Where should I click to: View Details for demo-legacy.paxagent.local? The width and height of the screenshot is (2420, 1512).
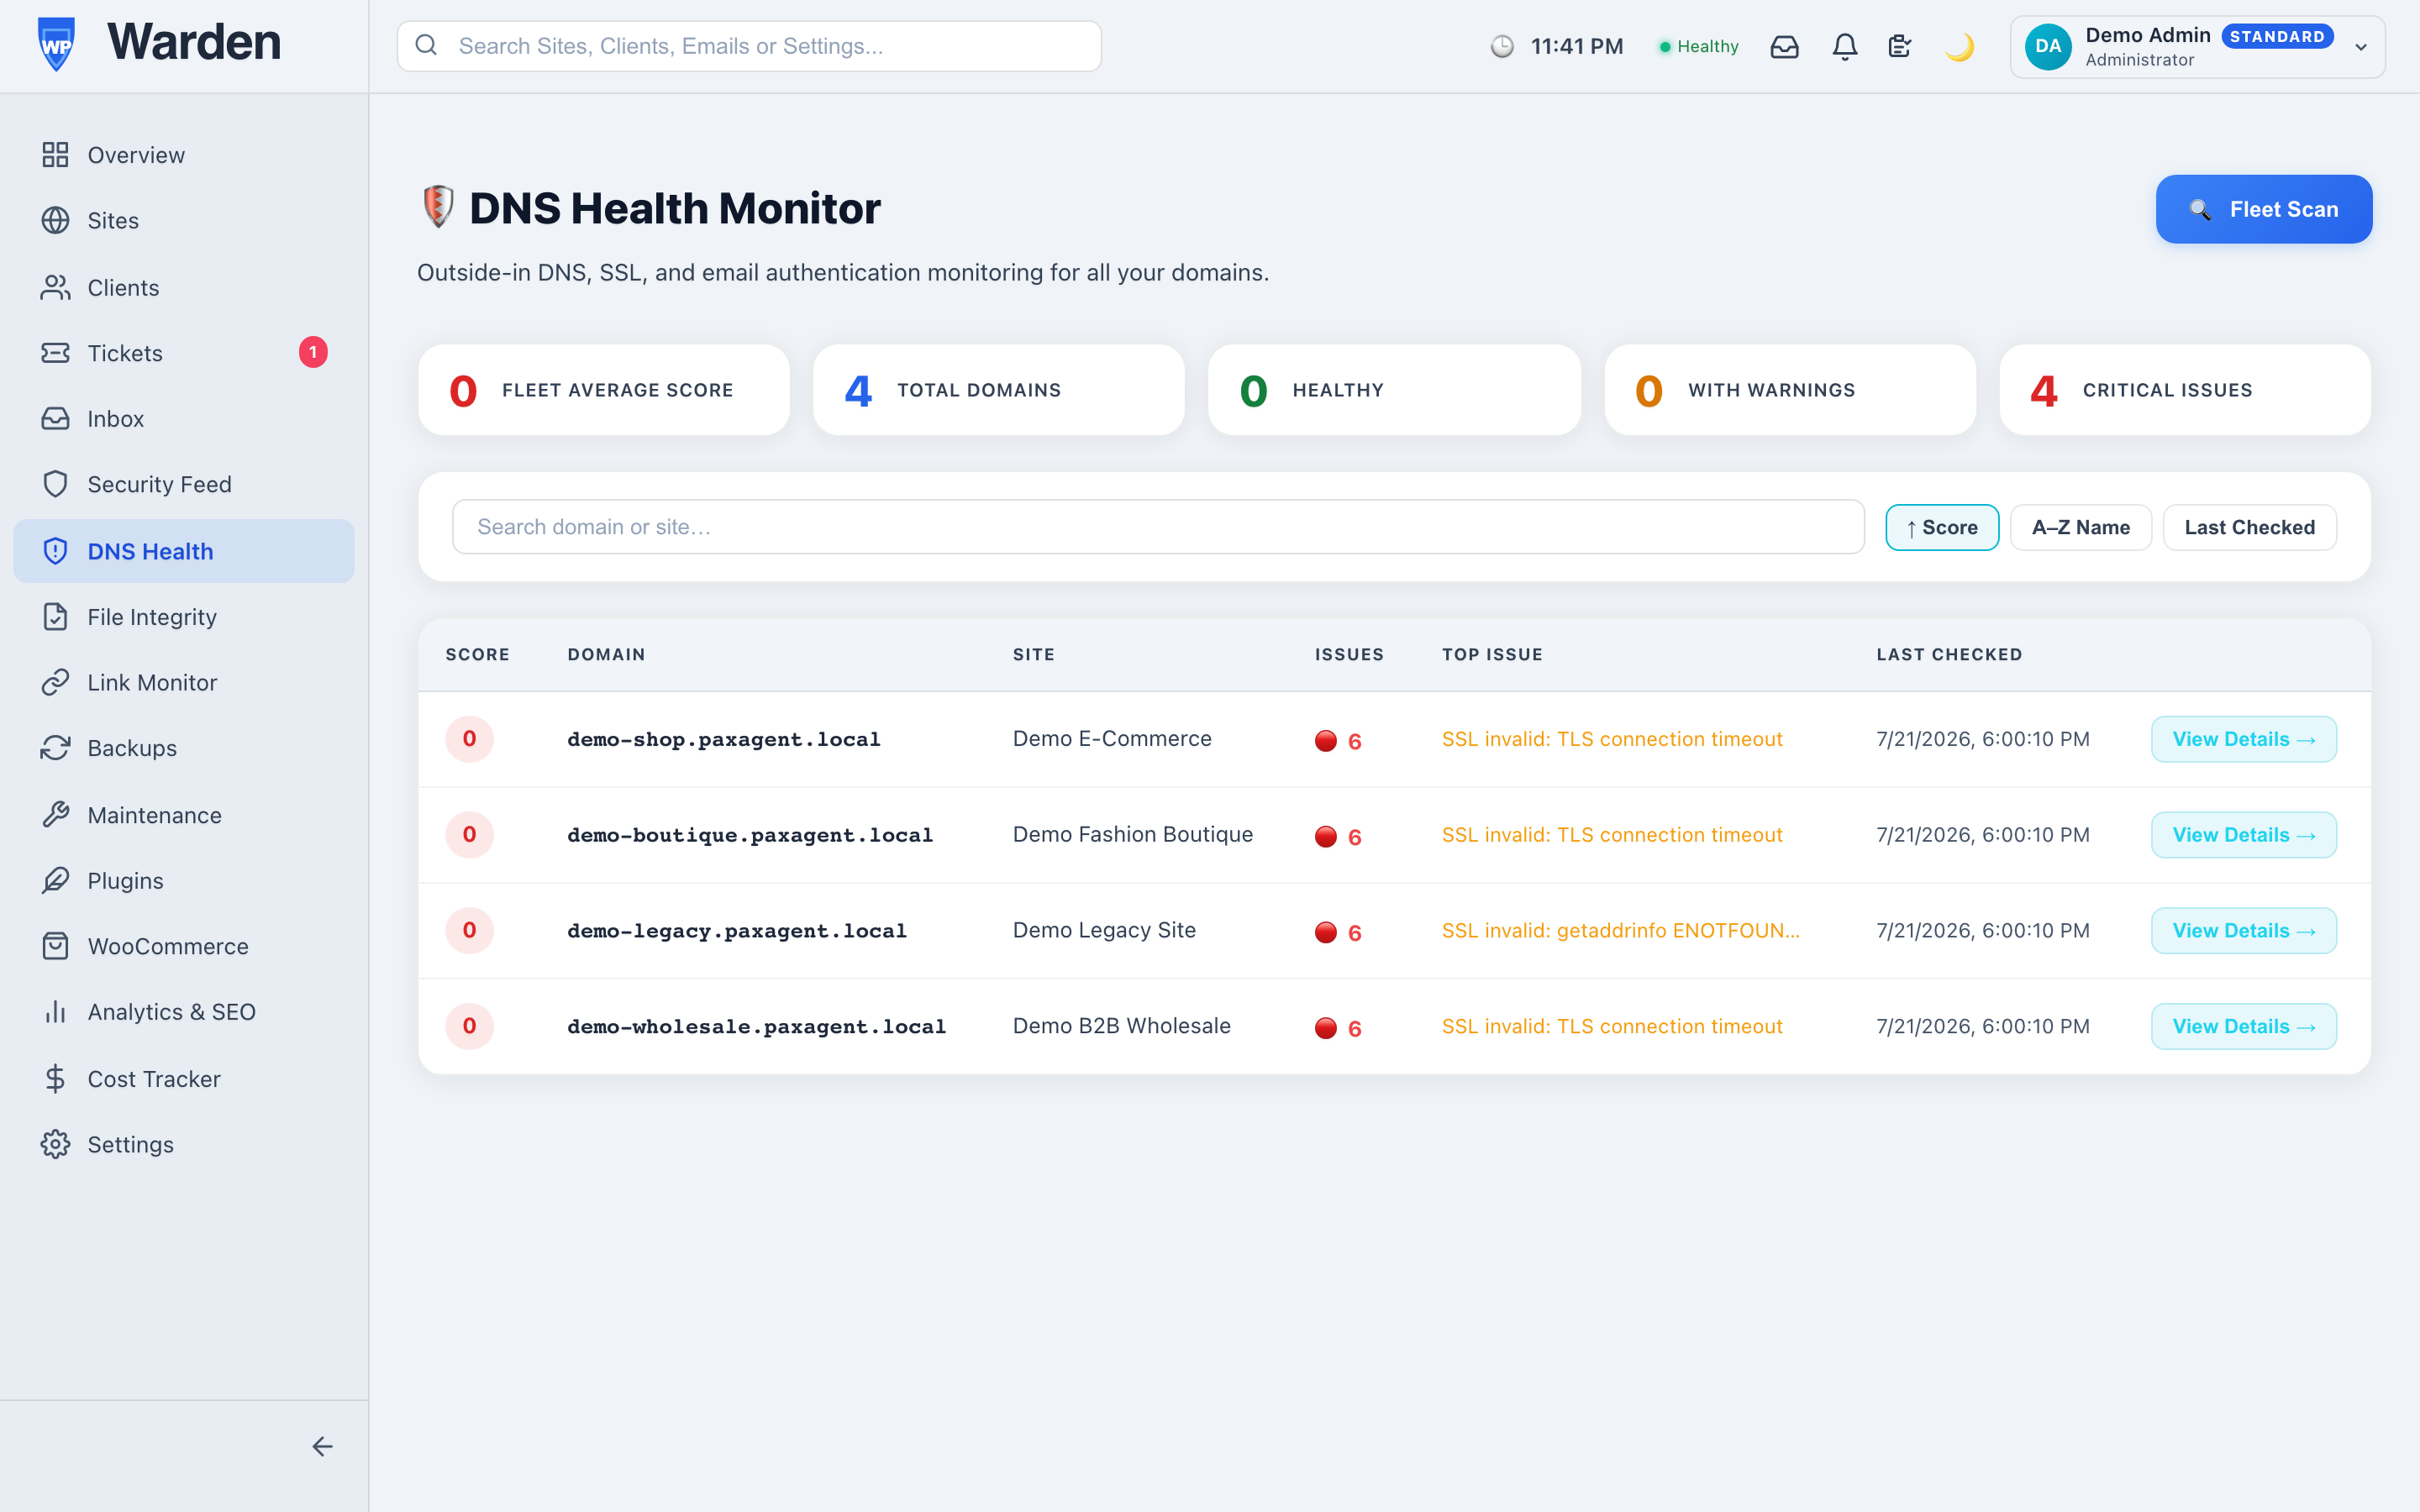tap(2244, 931)
